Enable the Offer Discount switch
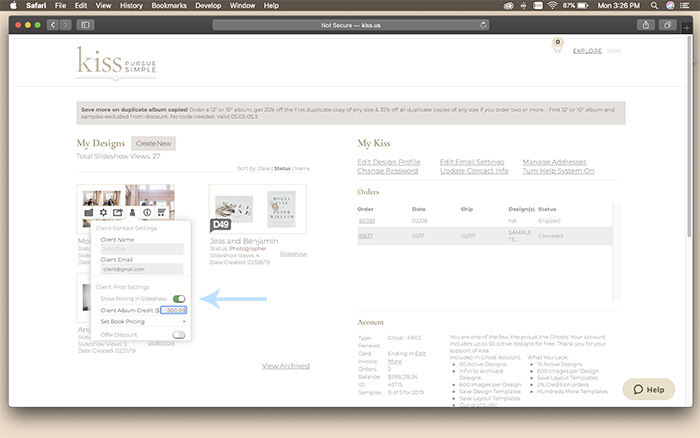The width and height of the screenshot is (700, 438). (x=179, y=335)
